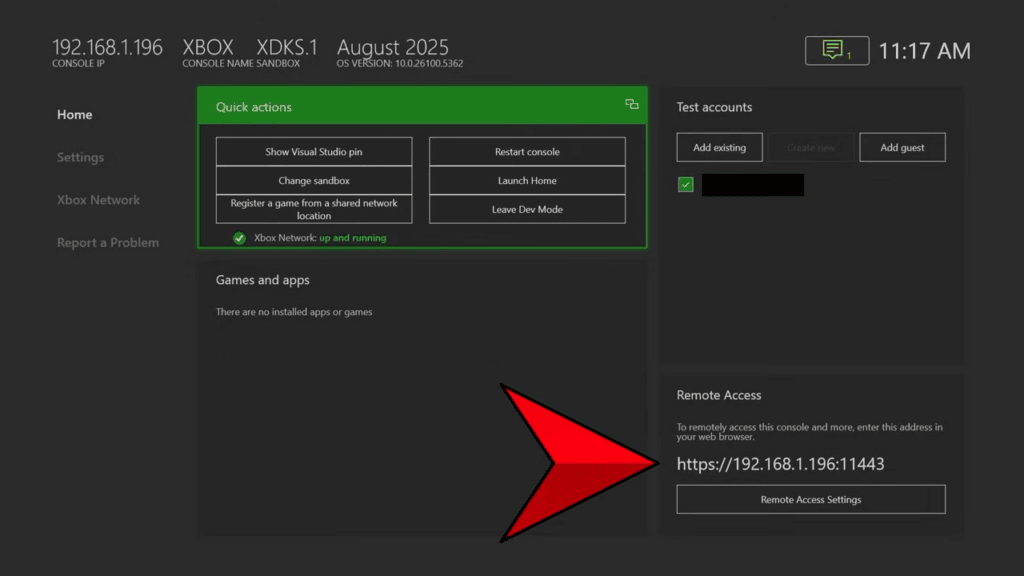Toggle the checkbox next to the test account
Image resolution: width=1024 pixels, height=576 pixels.
(685, 184)
